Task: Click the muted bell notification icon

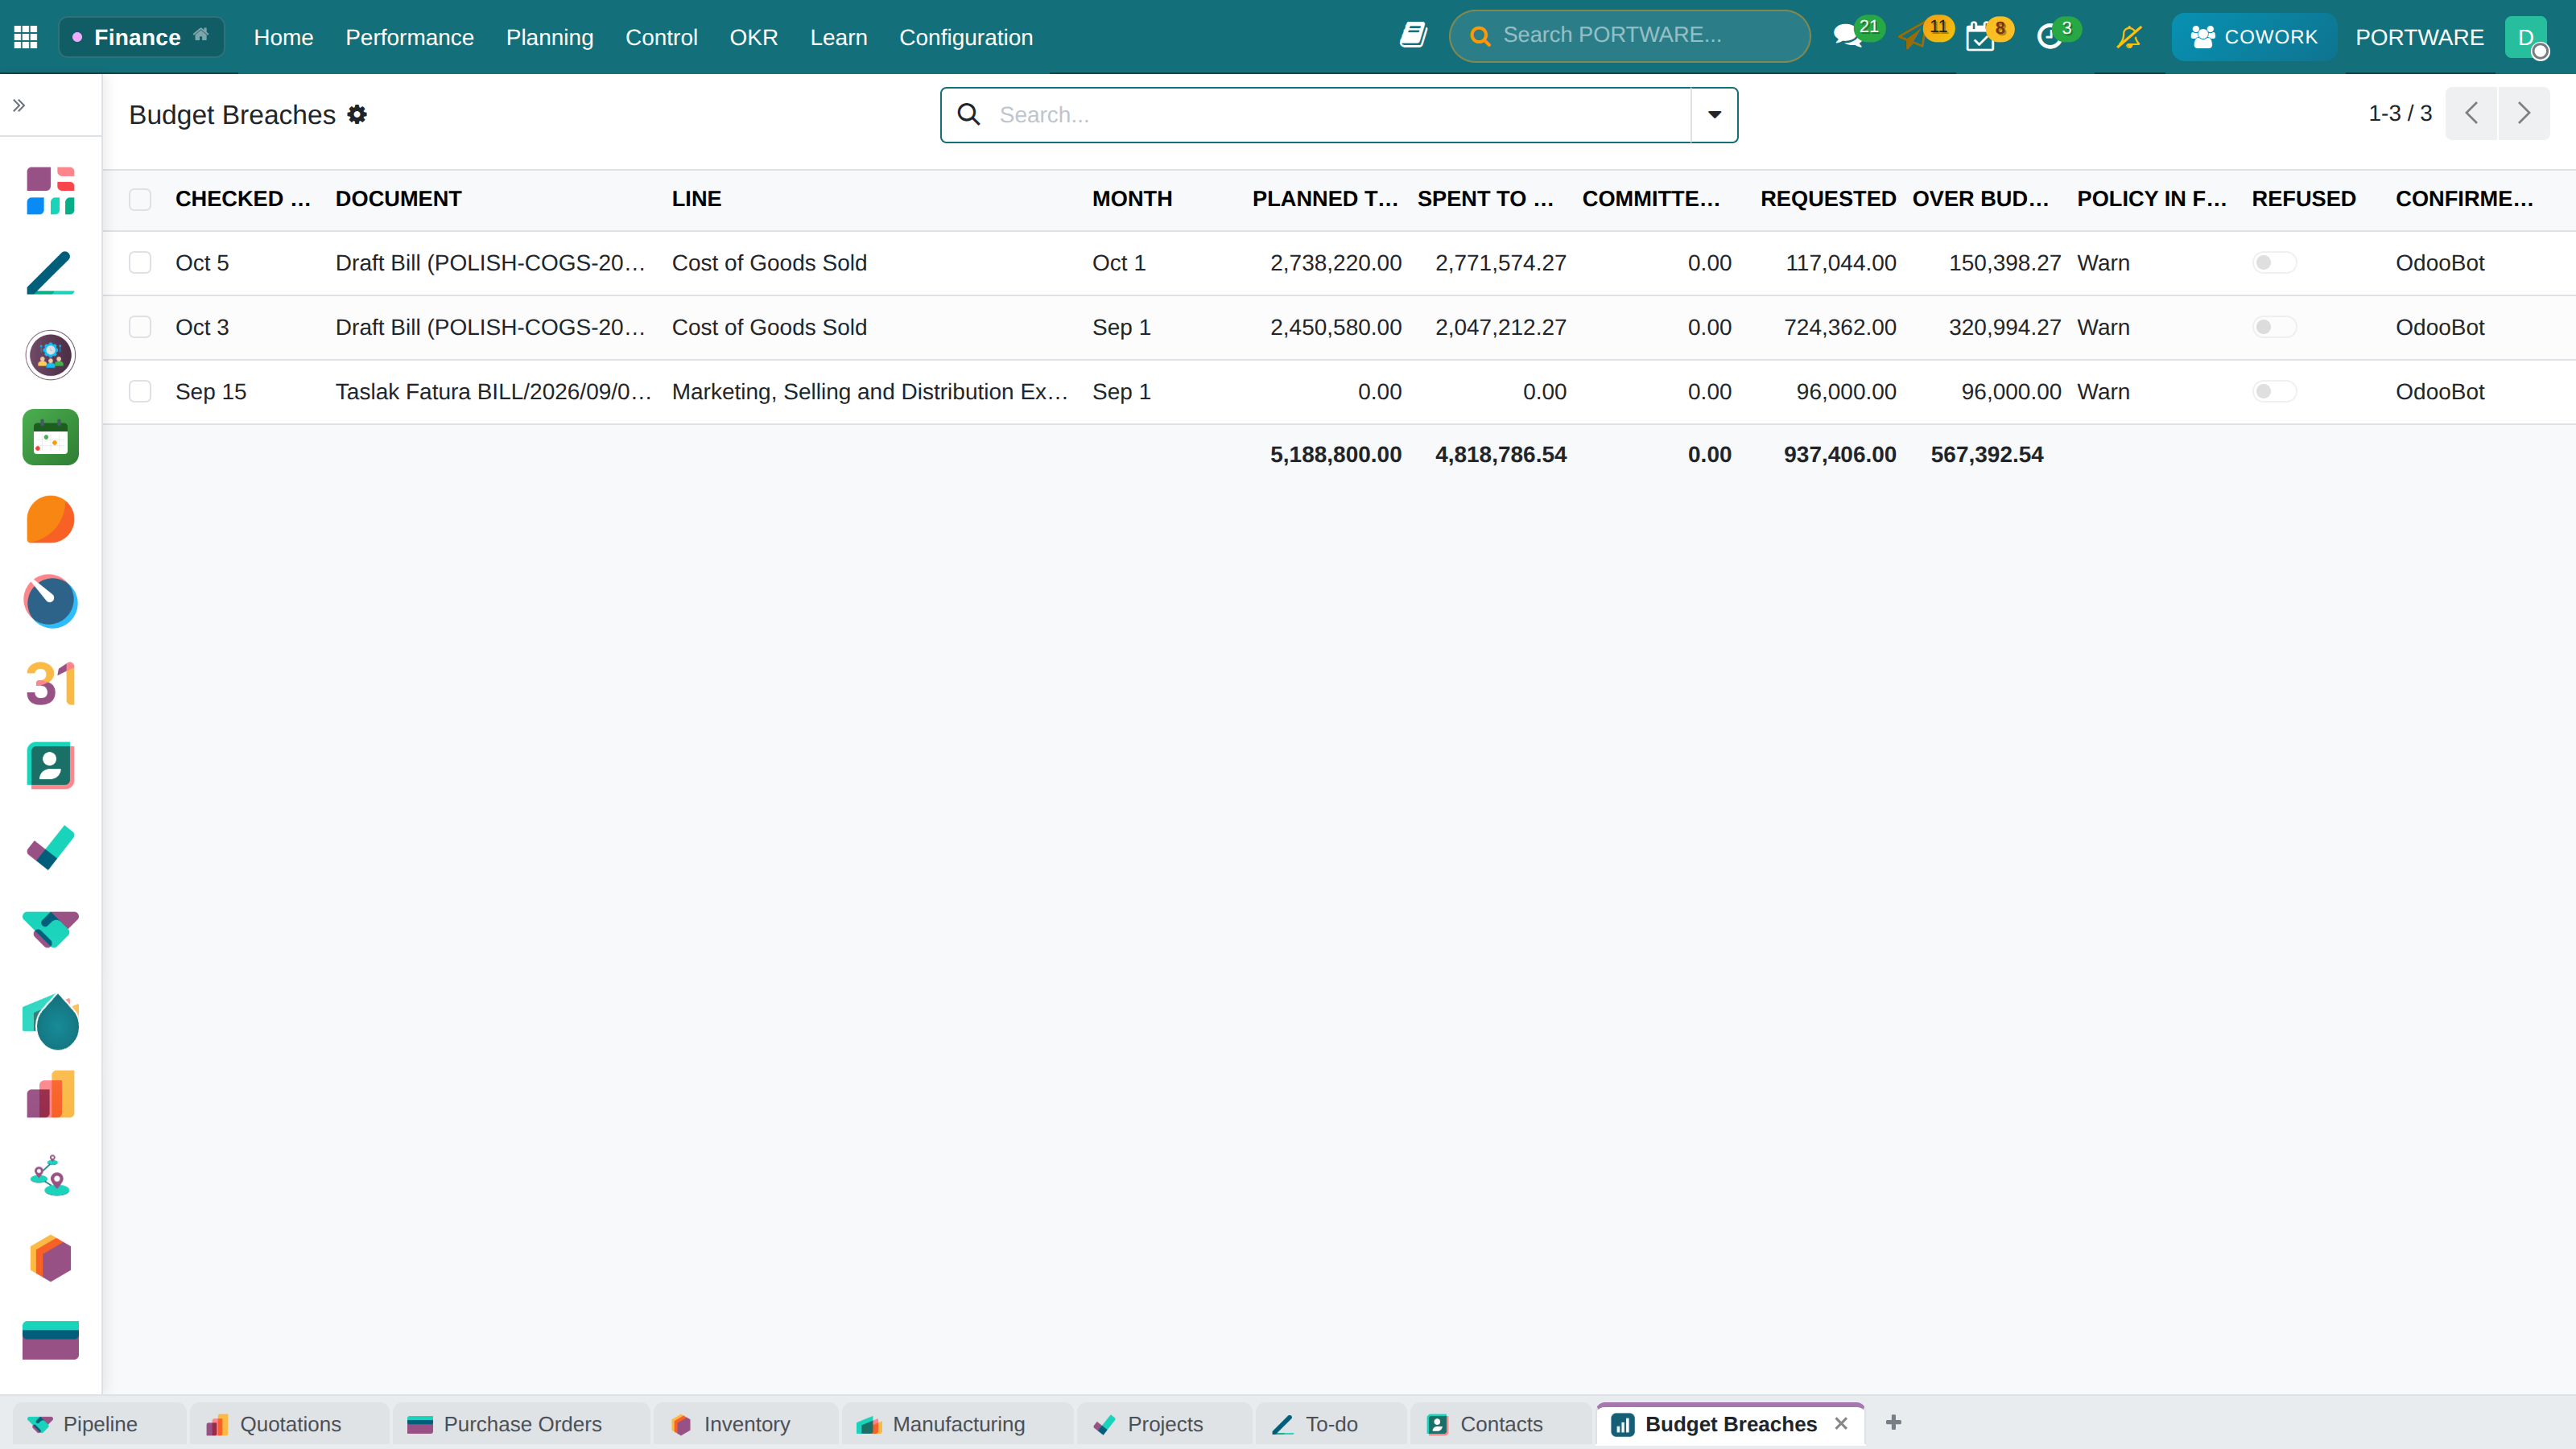Action: (x=2129, y=37)
